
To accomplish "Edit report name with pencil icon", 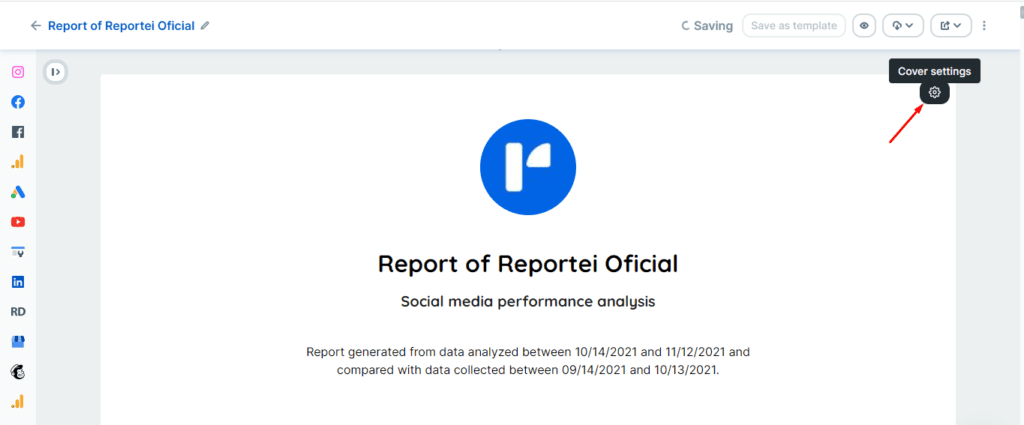I will pos(205,26).
